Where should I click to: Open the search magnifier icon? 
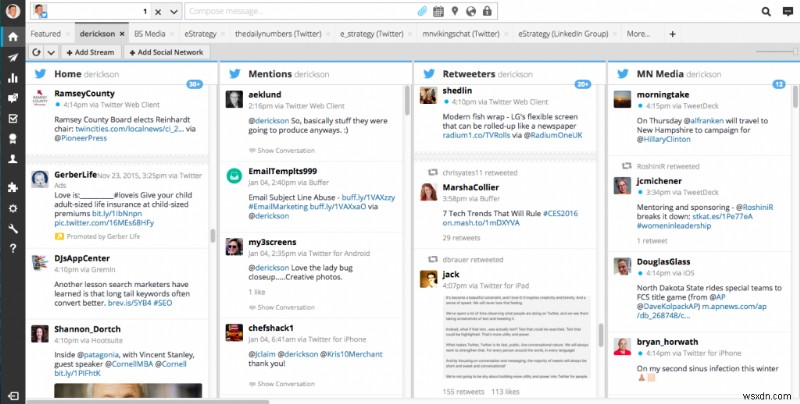tap(766, 11)
